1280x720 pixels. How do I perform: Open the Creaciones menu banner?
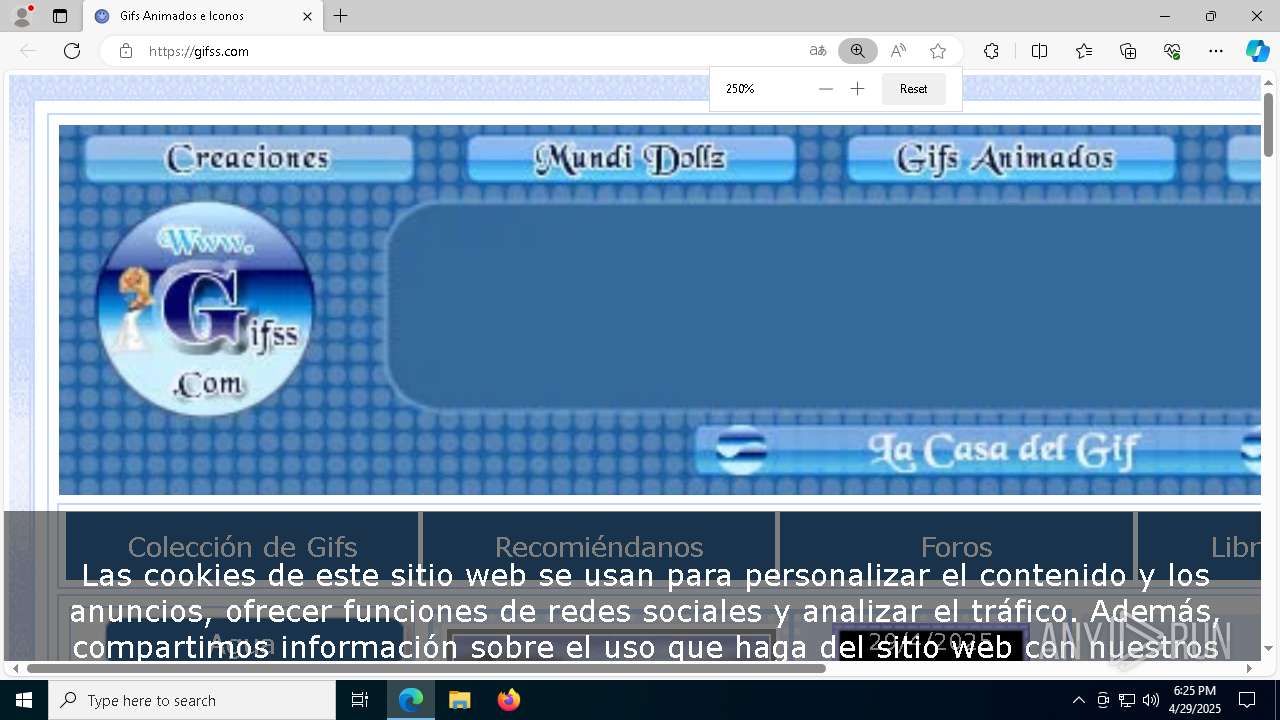click(x=248, y=158)
